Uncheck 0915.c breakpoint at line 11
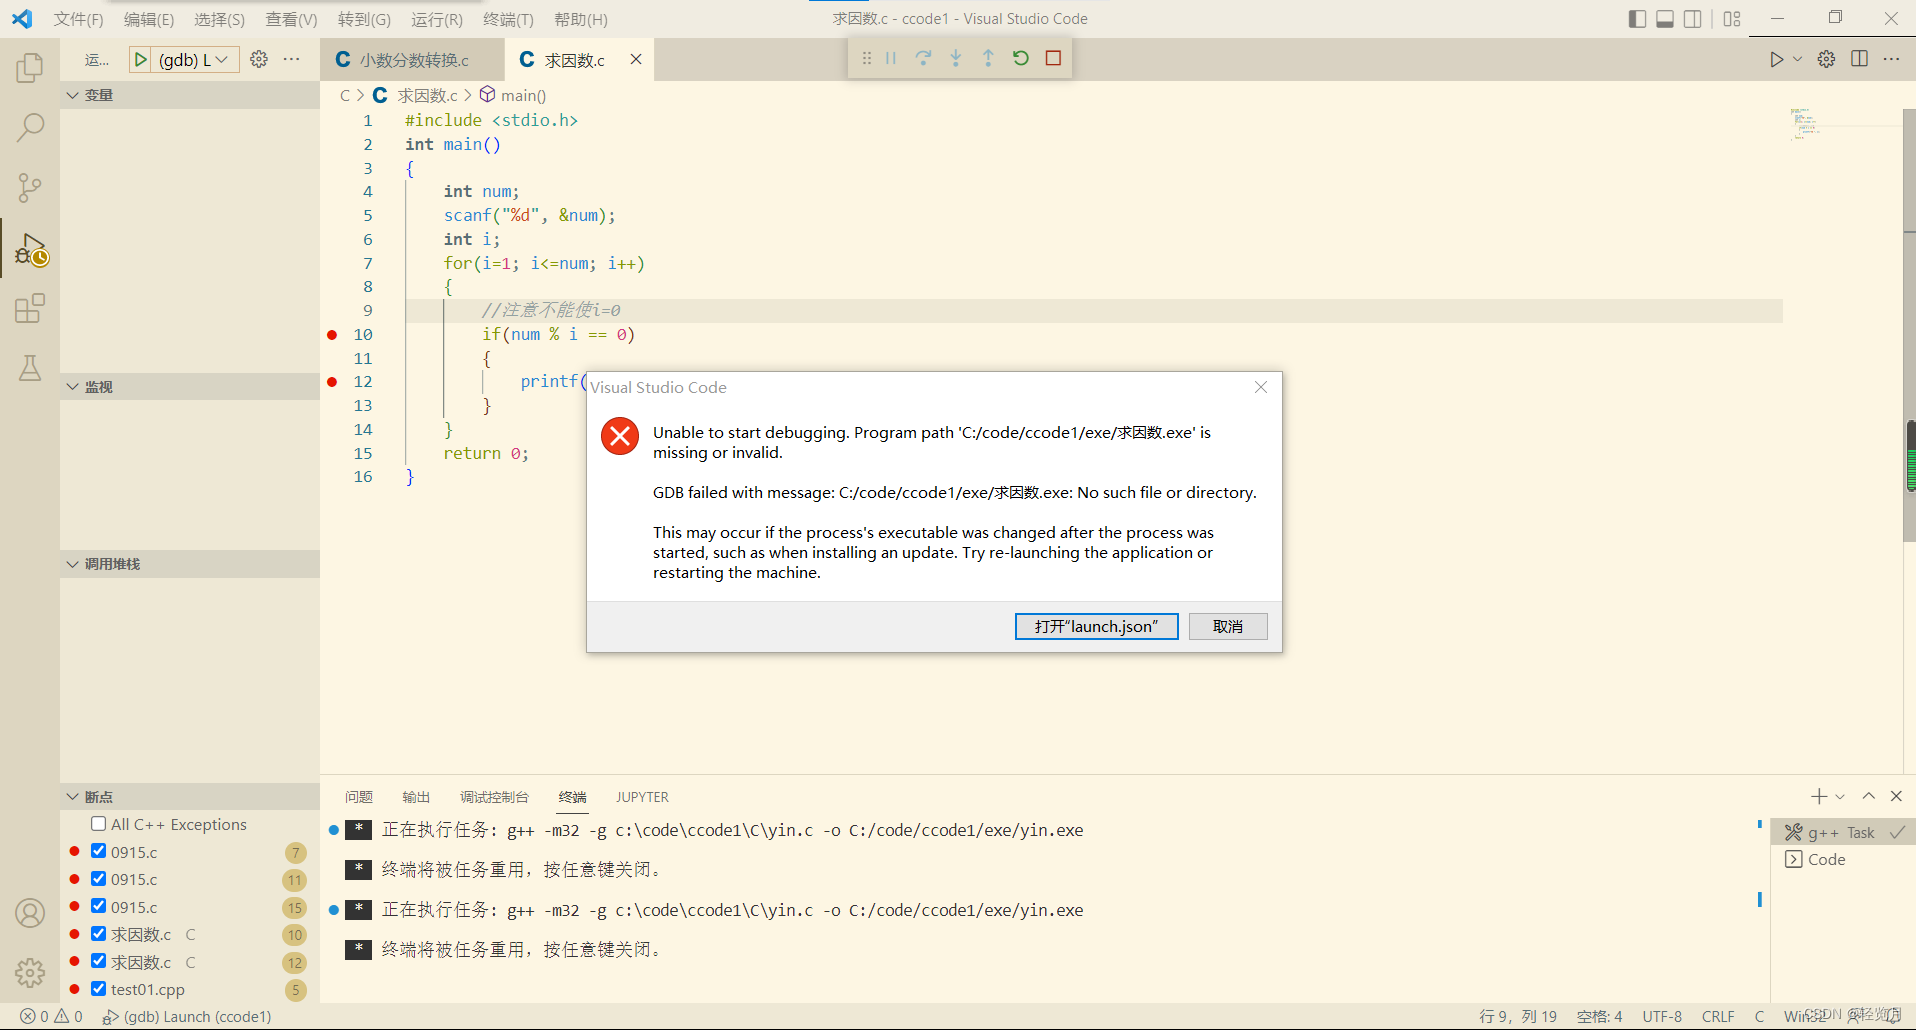This screenshot has height=1030, width=1916. pos(98,878)
